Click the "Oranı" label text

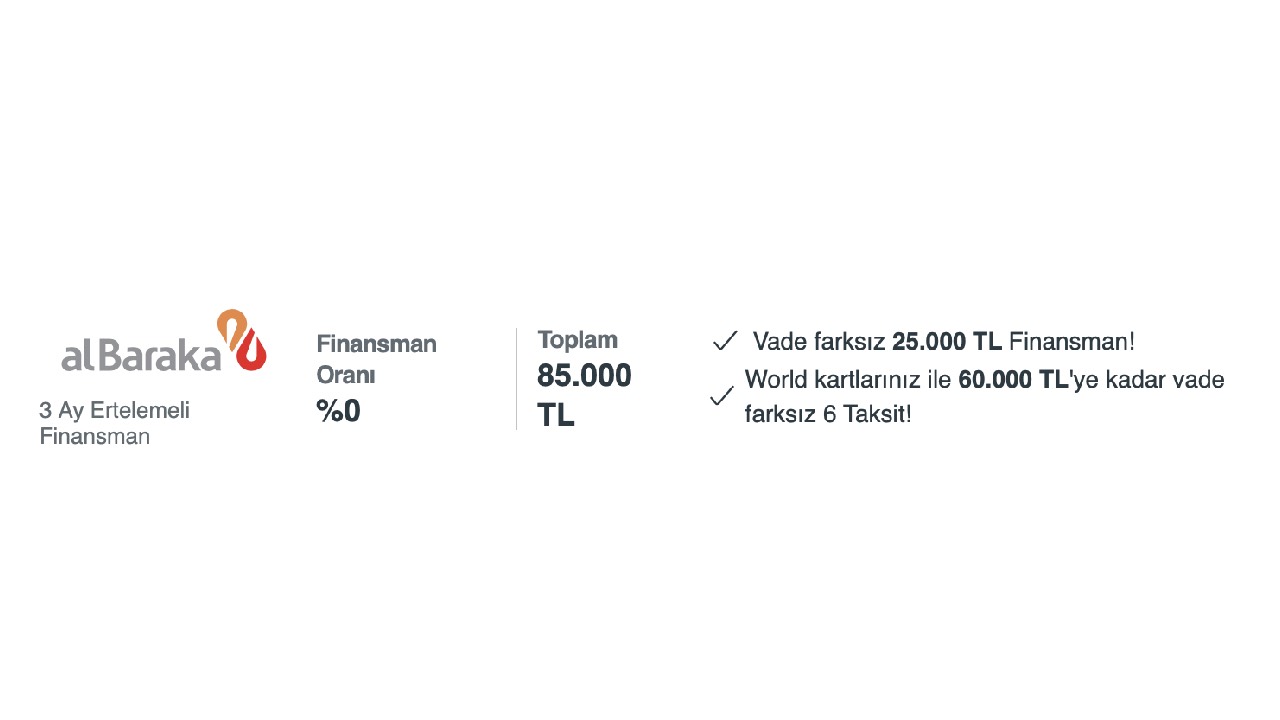point(345,375)
